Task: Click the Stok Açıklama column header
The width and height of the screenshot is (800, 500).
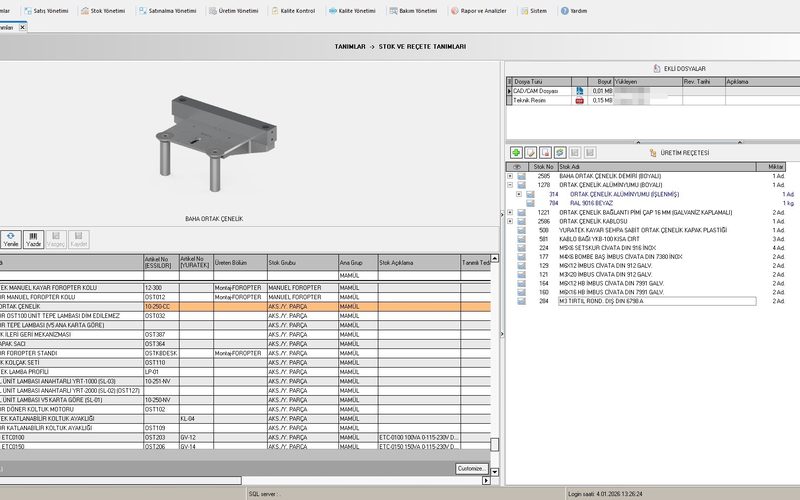Action: 419,263
